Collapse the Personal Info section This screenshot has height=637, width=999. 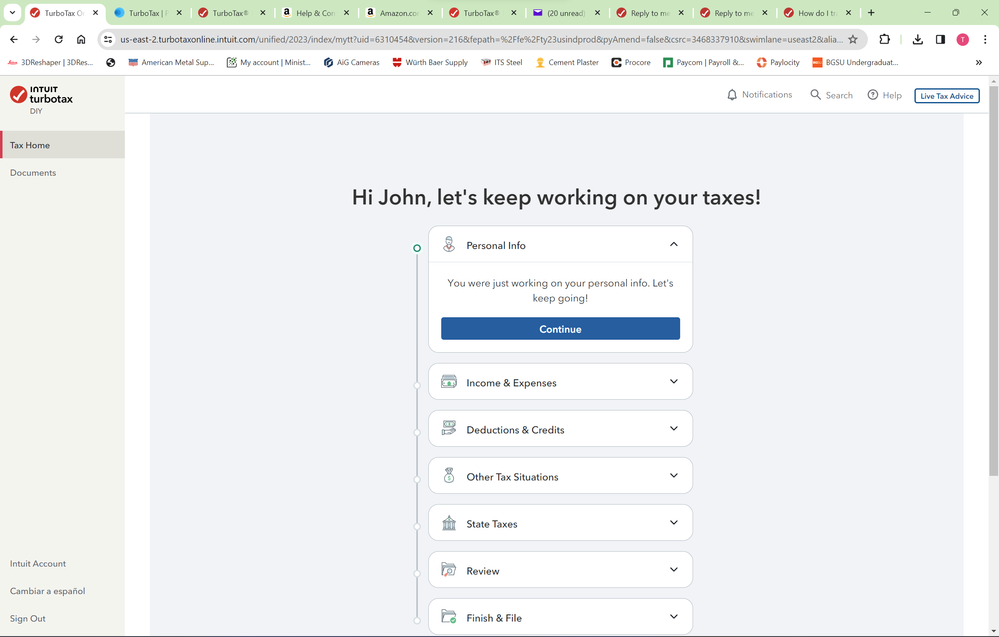pyautogui.click(x=673, y=245)
